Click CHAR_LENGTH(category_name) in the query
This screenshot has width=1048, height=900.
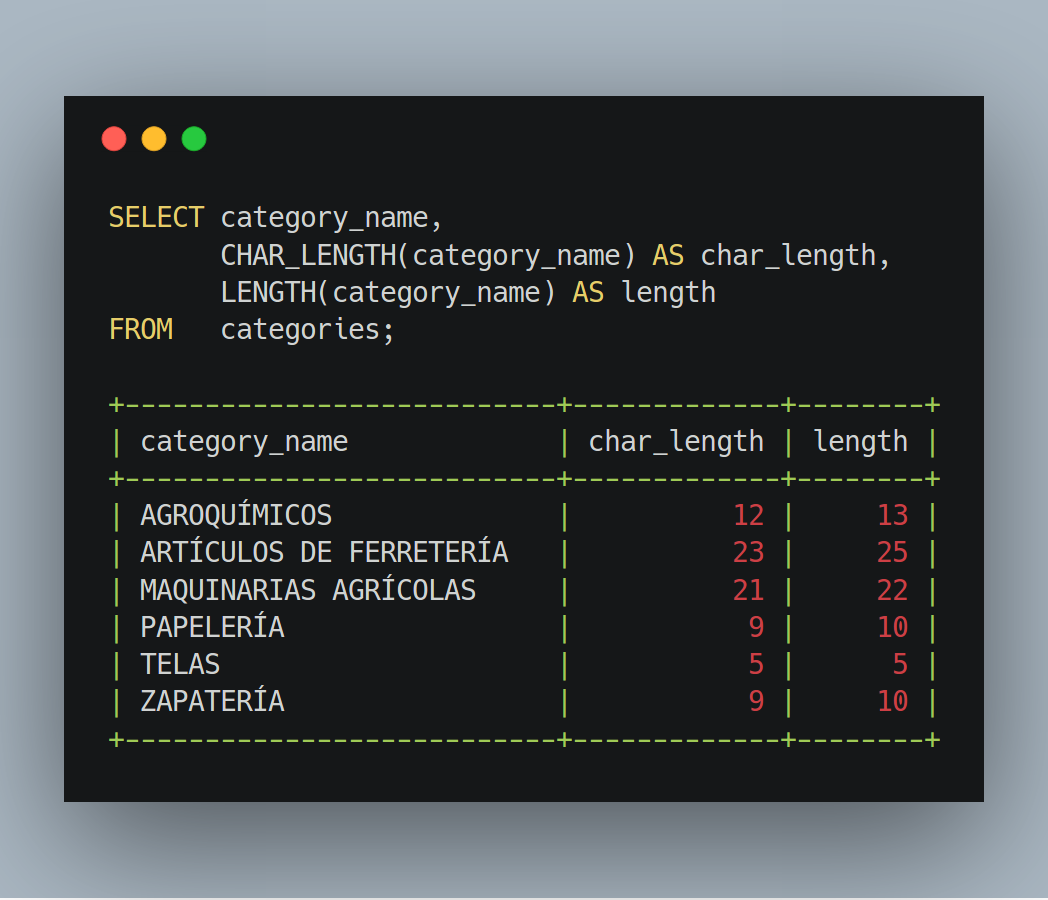click(x=428, y=256)
